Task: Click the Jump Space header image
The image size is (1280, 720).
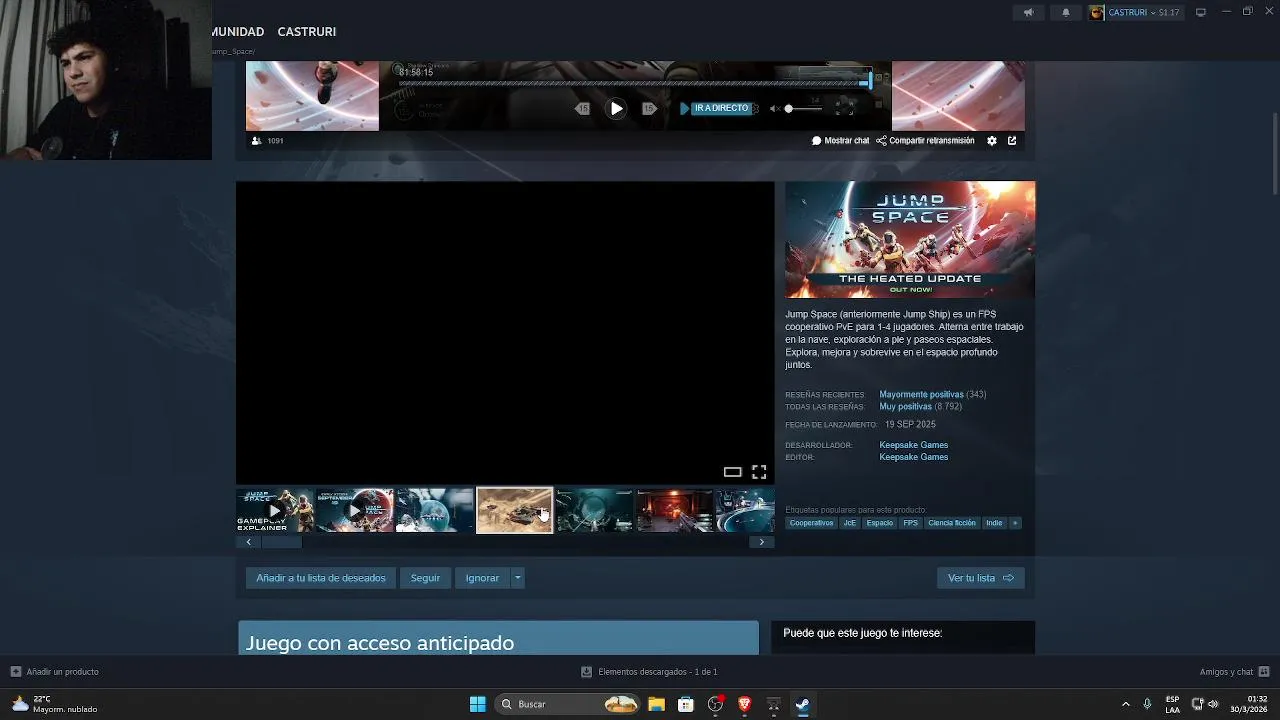Action: pos(910,239)
